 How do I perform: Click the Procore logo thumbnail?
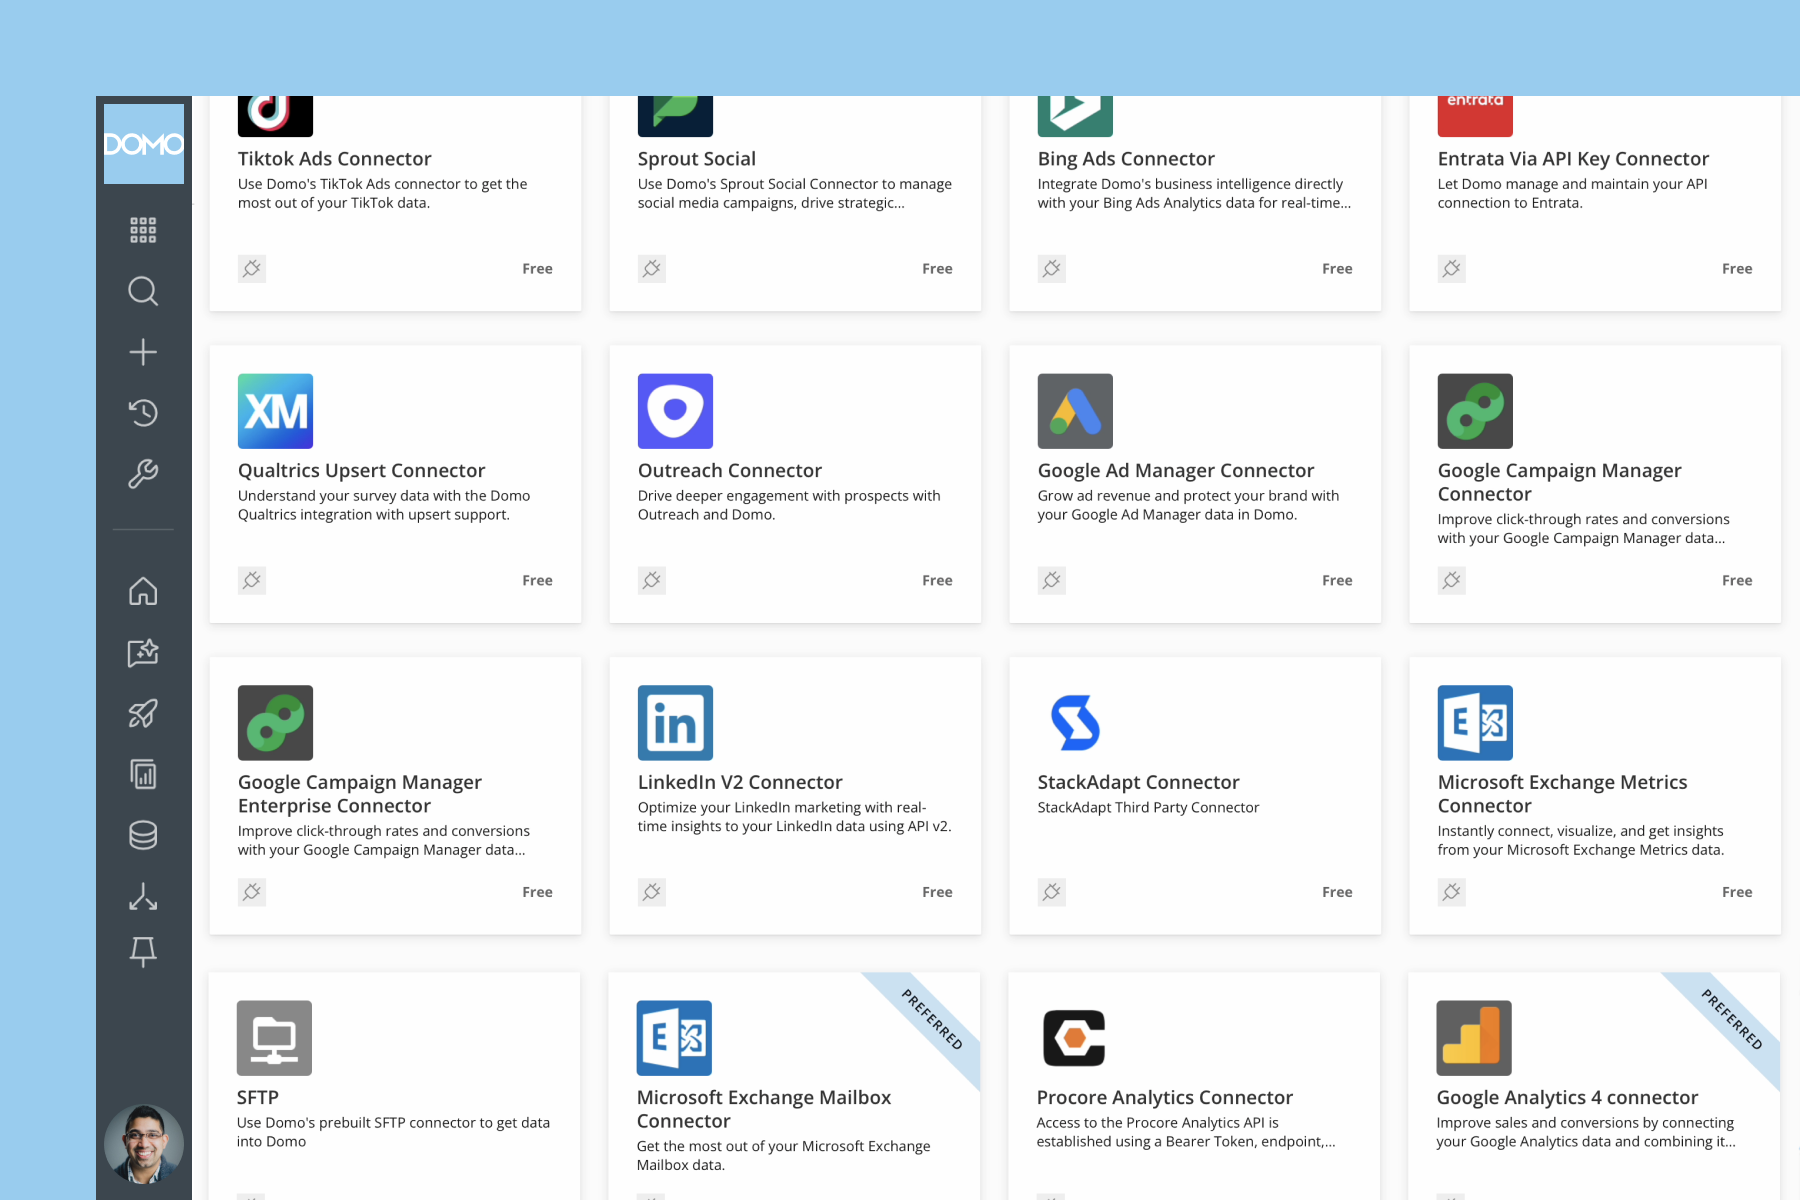[1074, 1038]
